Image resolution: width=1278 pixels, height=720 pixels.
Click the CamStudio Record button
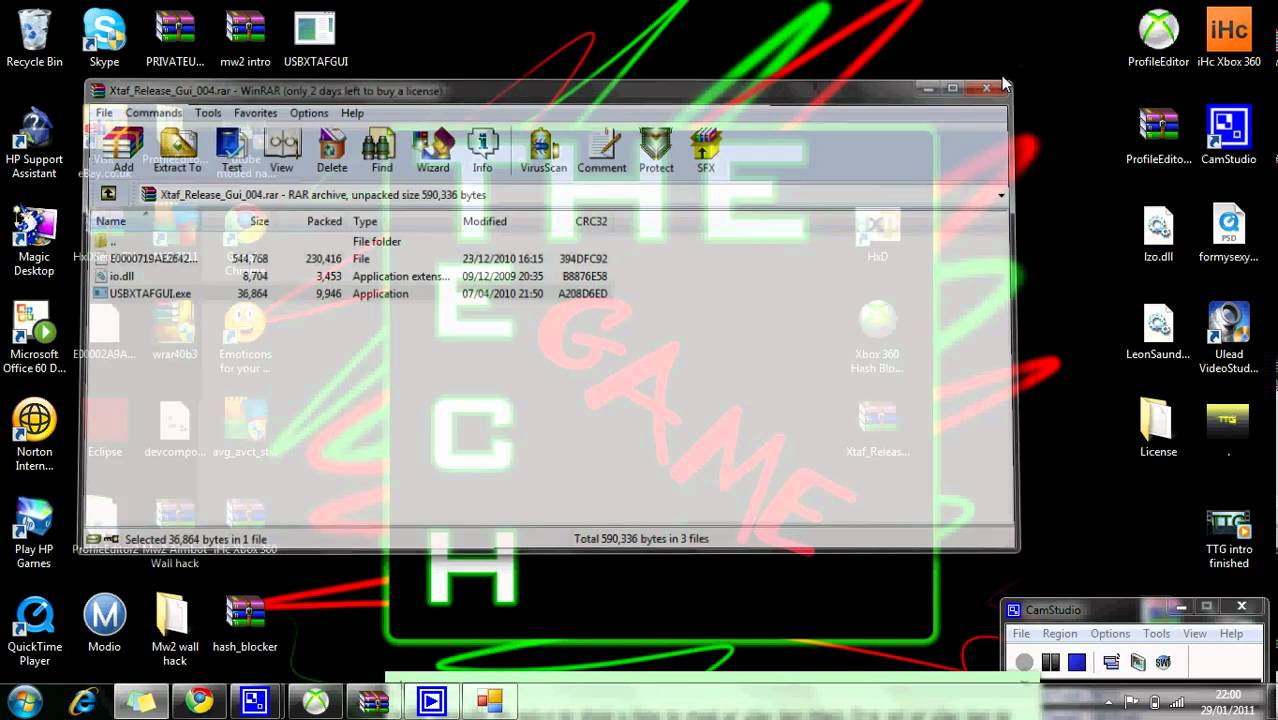click(1024, 662)
